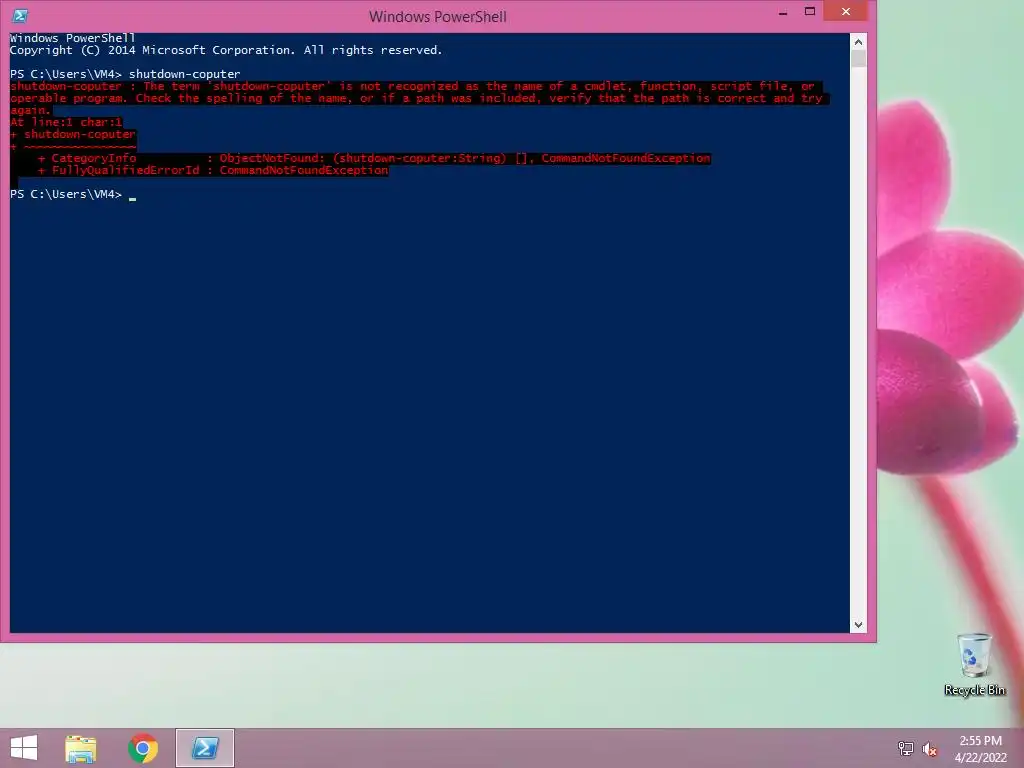Screen dimensions: 1024x768
Task: Click the muted volume tray icon
Action: [x=930, y=749]
